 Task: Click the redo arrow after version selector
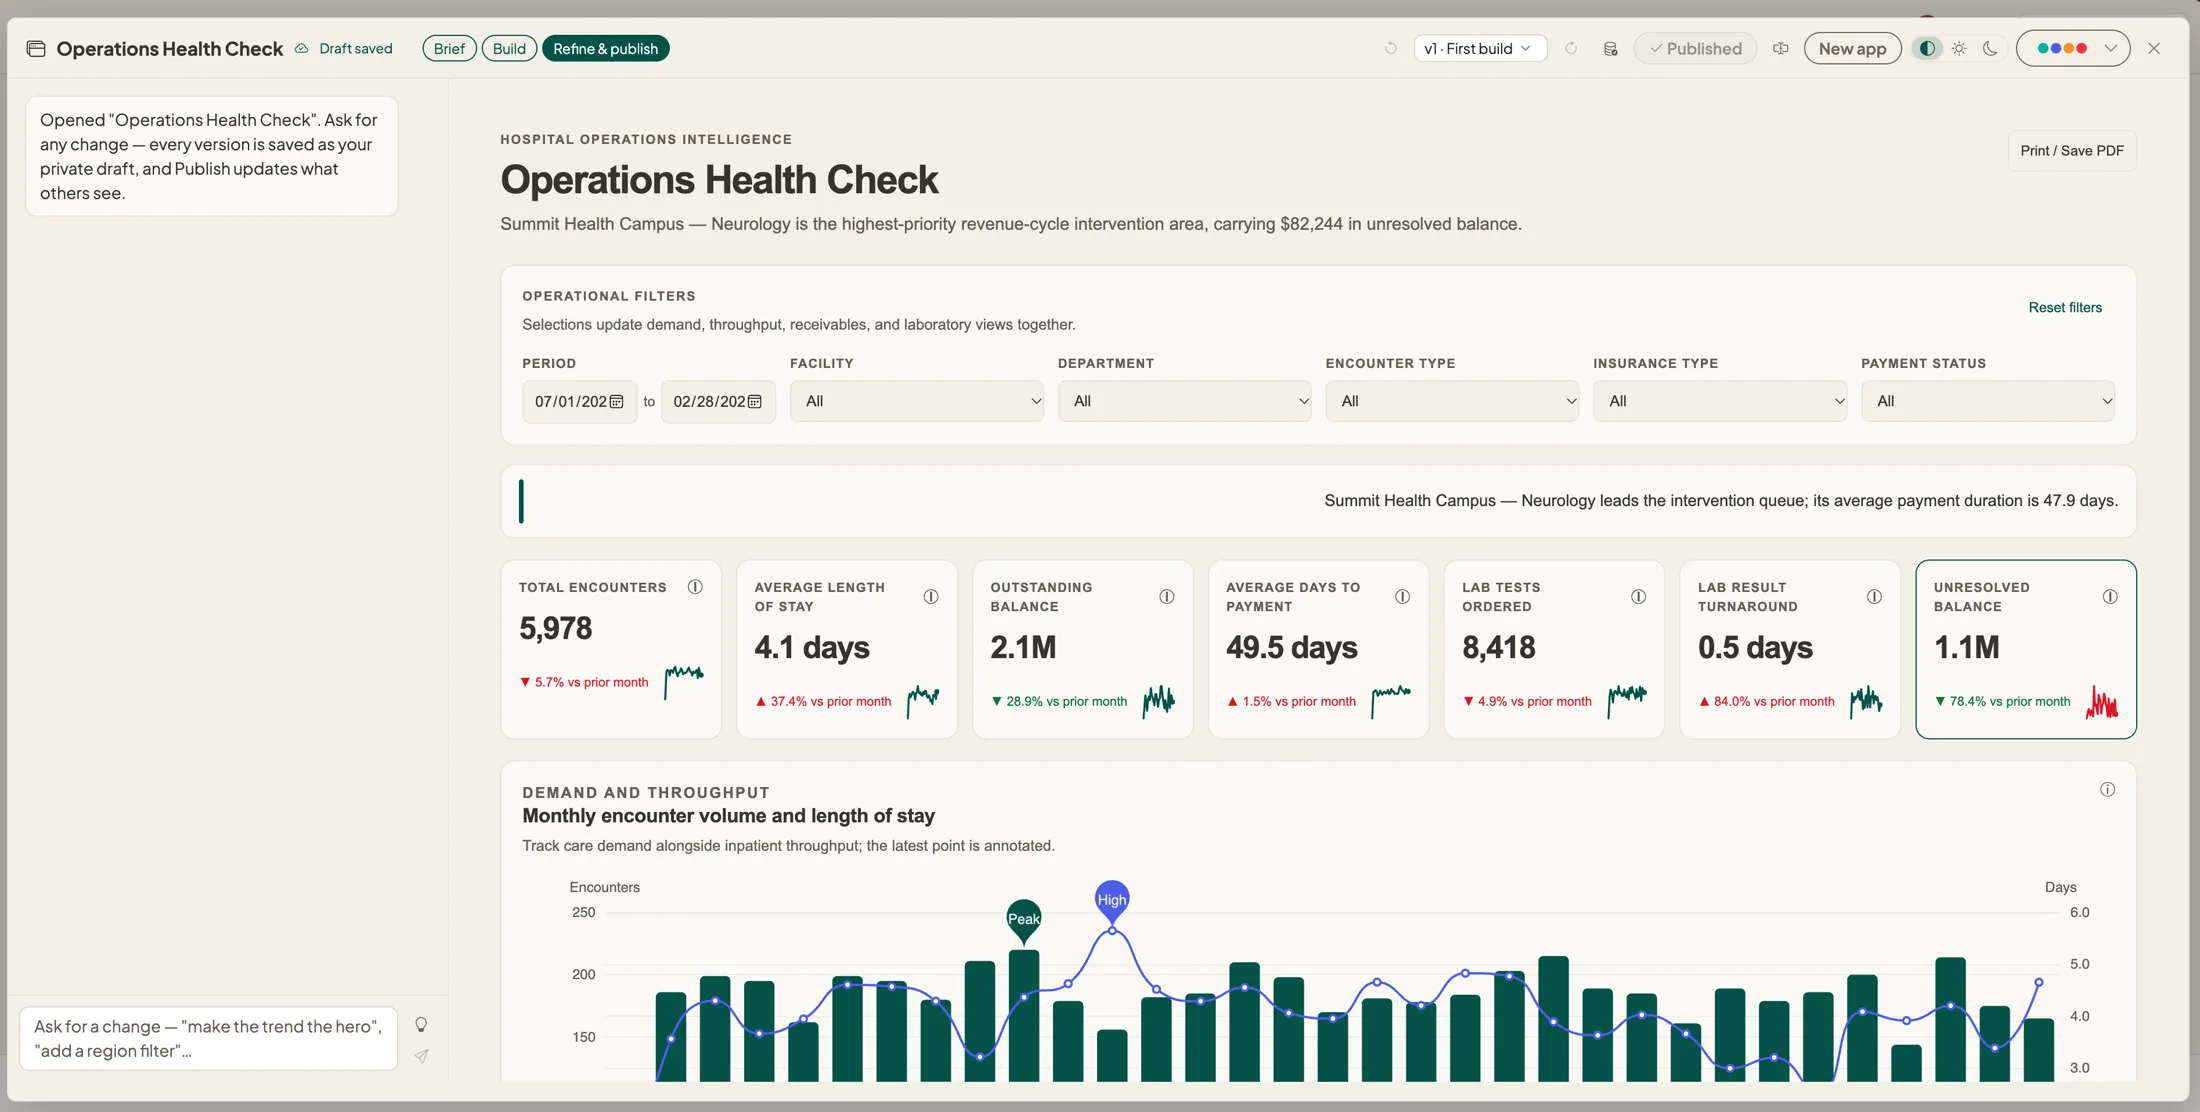(1571, 48)
